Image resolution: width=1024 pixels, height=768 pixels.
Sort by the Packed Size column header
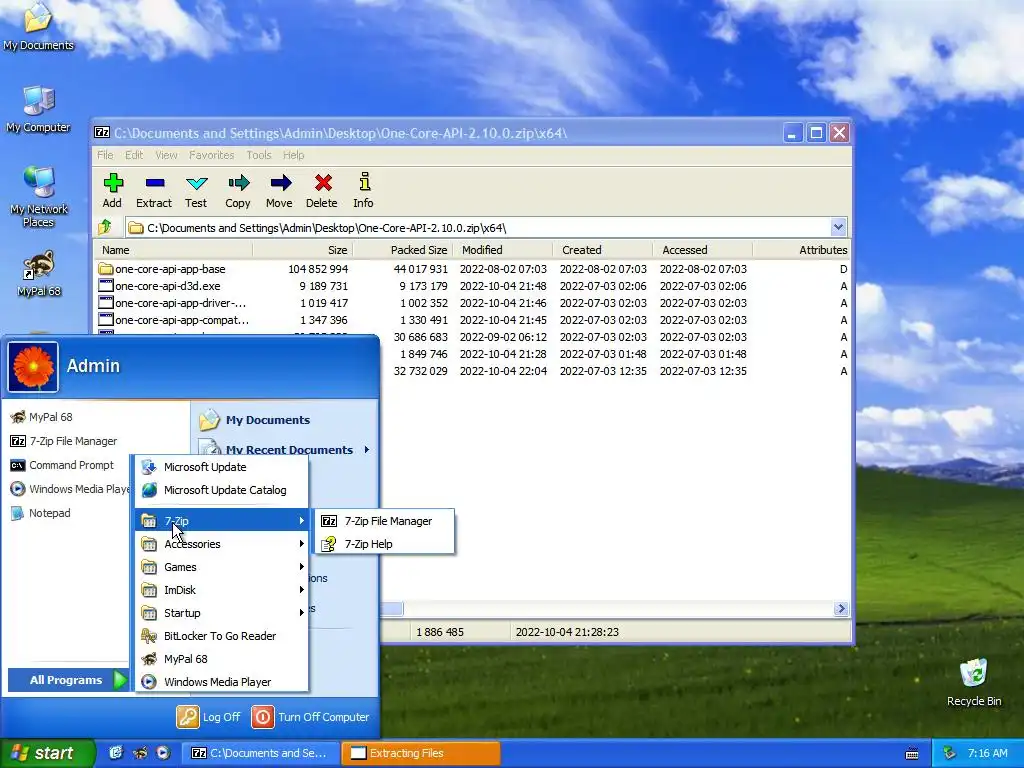pyautogui.click(x=403, y=250)
